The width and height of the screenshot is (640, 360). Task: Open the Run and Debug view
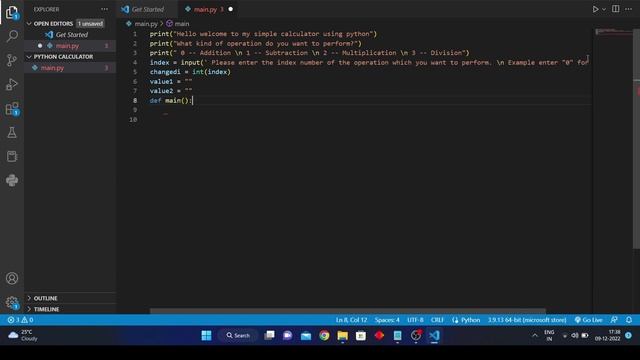12,84
